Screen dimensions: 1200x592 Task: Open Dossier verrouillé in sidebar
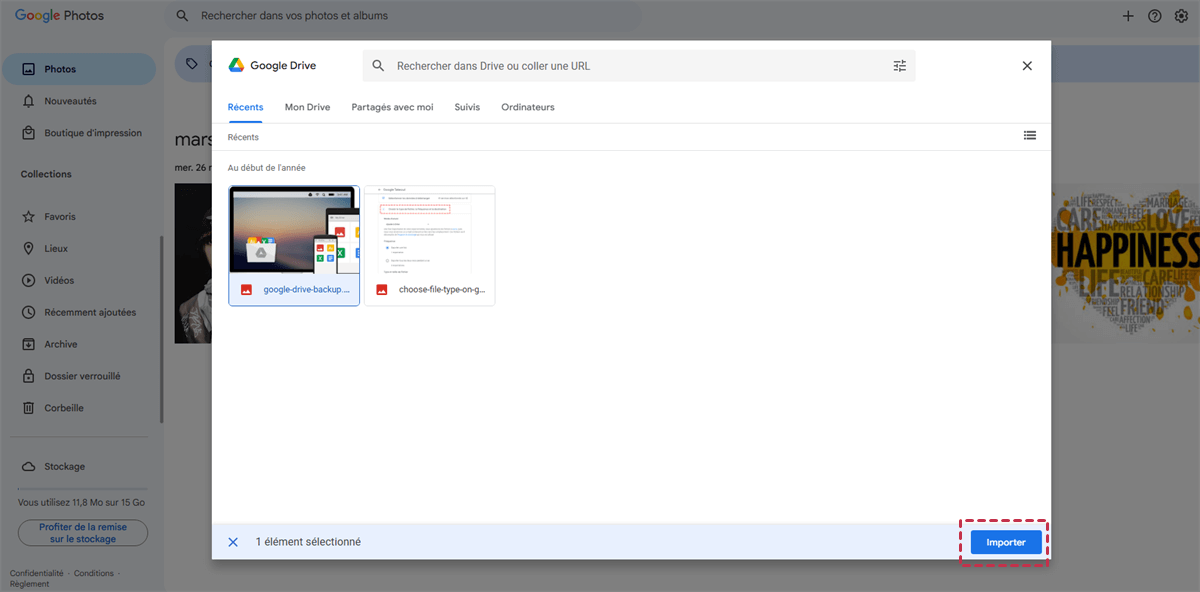point(82,376)
